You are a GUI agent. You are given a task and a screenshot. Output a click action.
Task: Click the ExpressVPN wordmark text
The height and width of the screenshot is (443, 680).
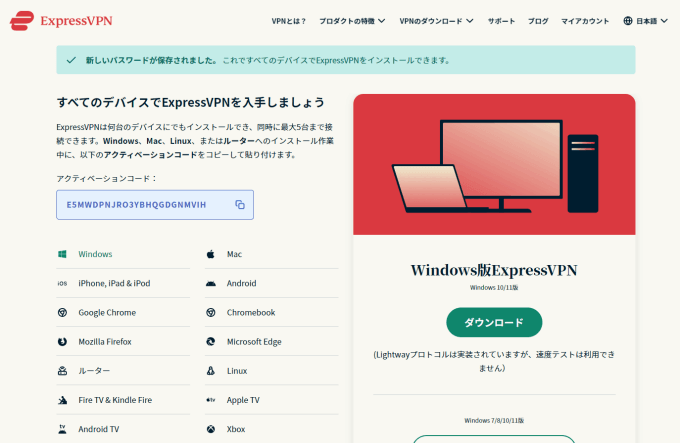pyautogui.click(x=76, y=21)
